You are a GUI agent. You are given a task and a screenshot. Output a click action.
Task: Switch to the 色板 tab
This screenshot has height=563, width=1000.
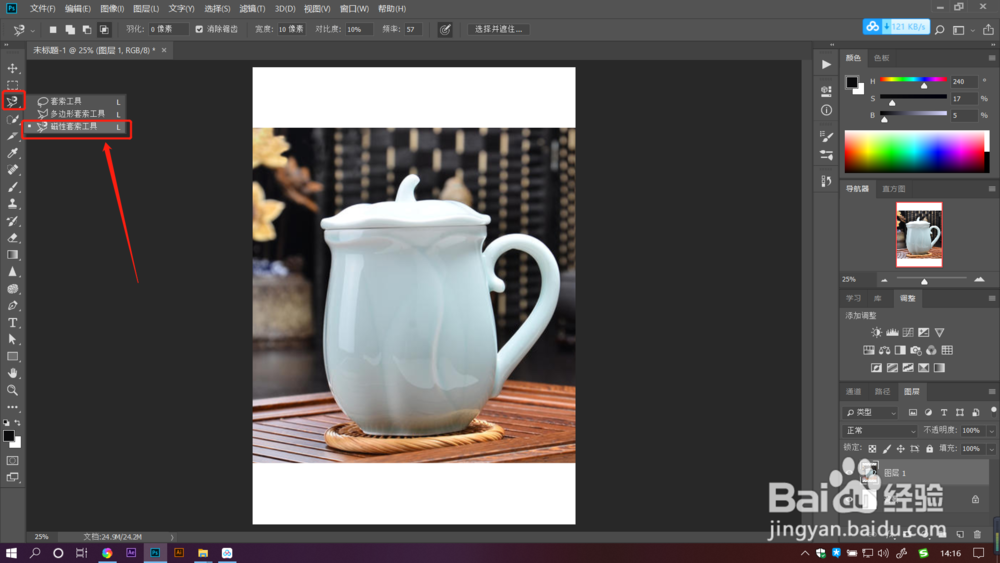pyautogui.click(x=881, y=58)
